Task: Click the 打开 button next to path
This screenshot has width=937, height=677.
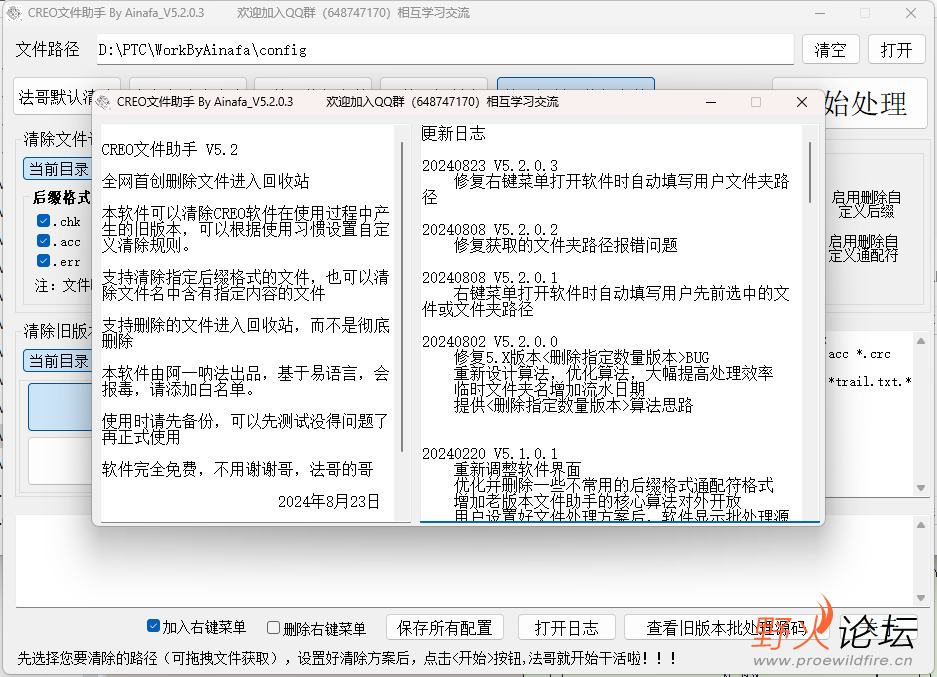Action: 896,50
